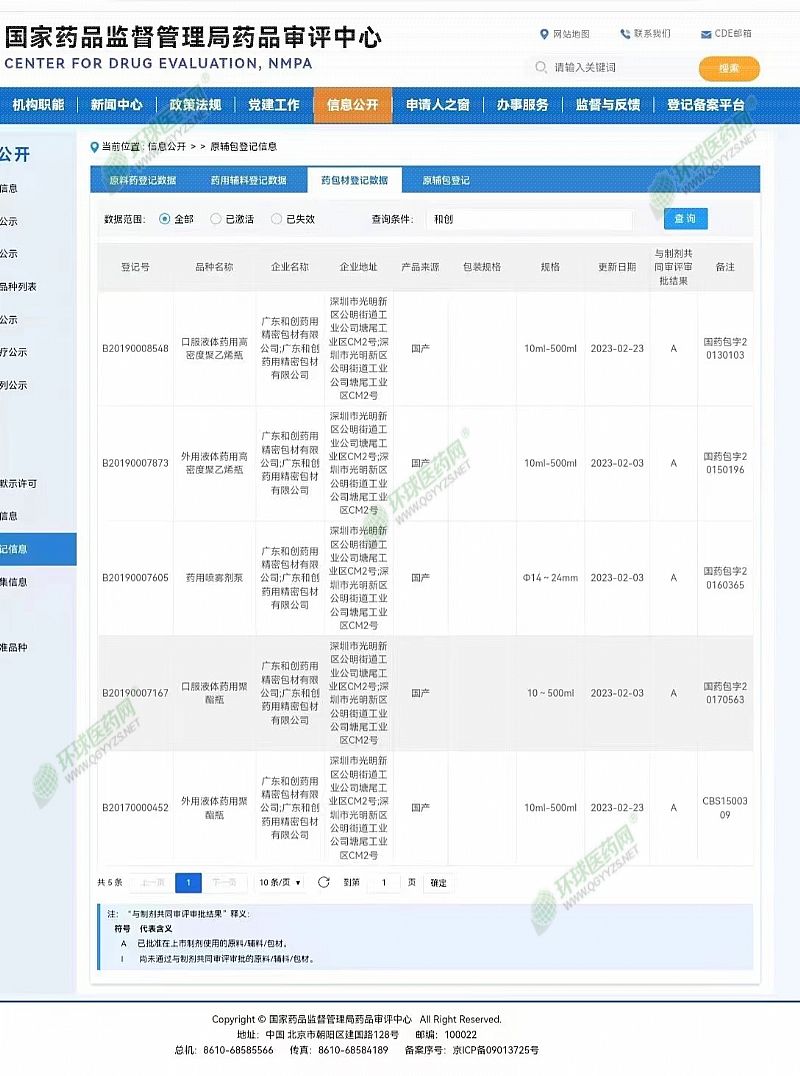Viewport: 800px width, 1076px height.
Task: Open the 信息公开 navigation menu
Action: point(353,105)
